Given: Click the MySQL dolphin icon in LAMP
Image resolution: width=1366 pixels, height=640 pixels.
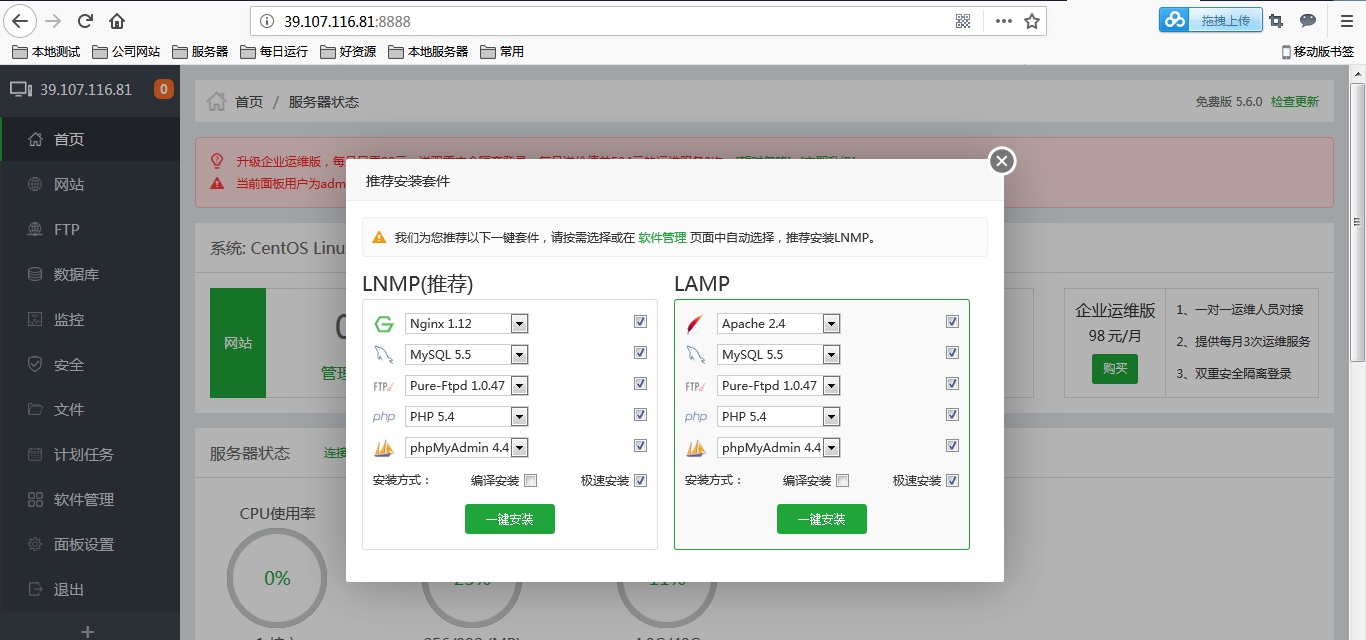Looking at the screenshot, I should click(696, 354).
